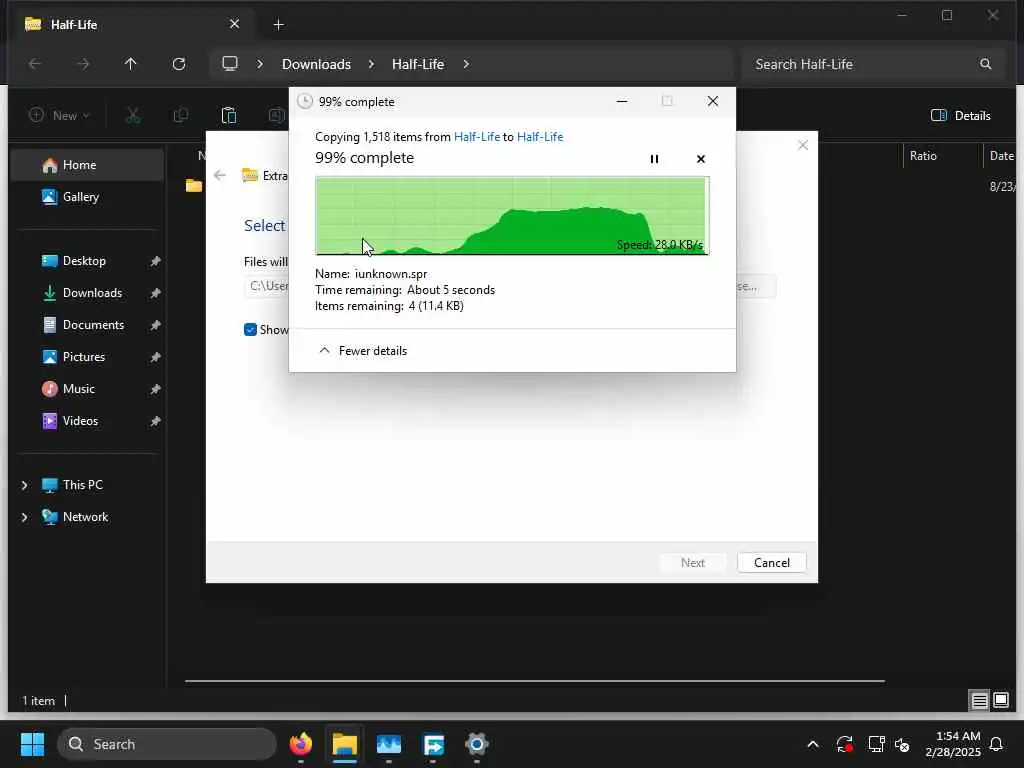Select Network in the sidebar

point(86,517)
